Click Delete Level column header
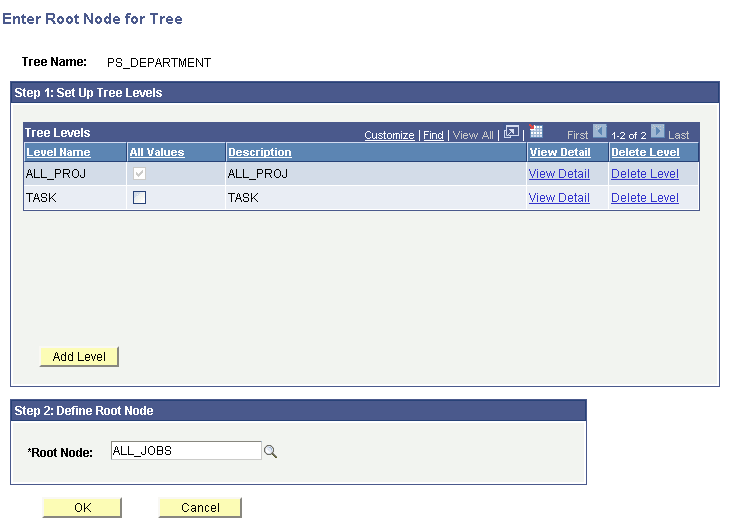Screen dimensions: 730x526 645,152
